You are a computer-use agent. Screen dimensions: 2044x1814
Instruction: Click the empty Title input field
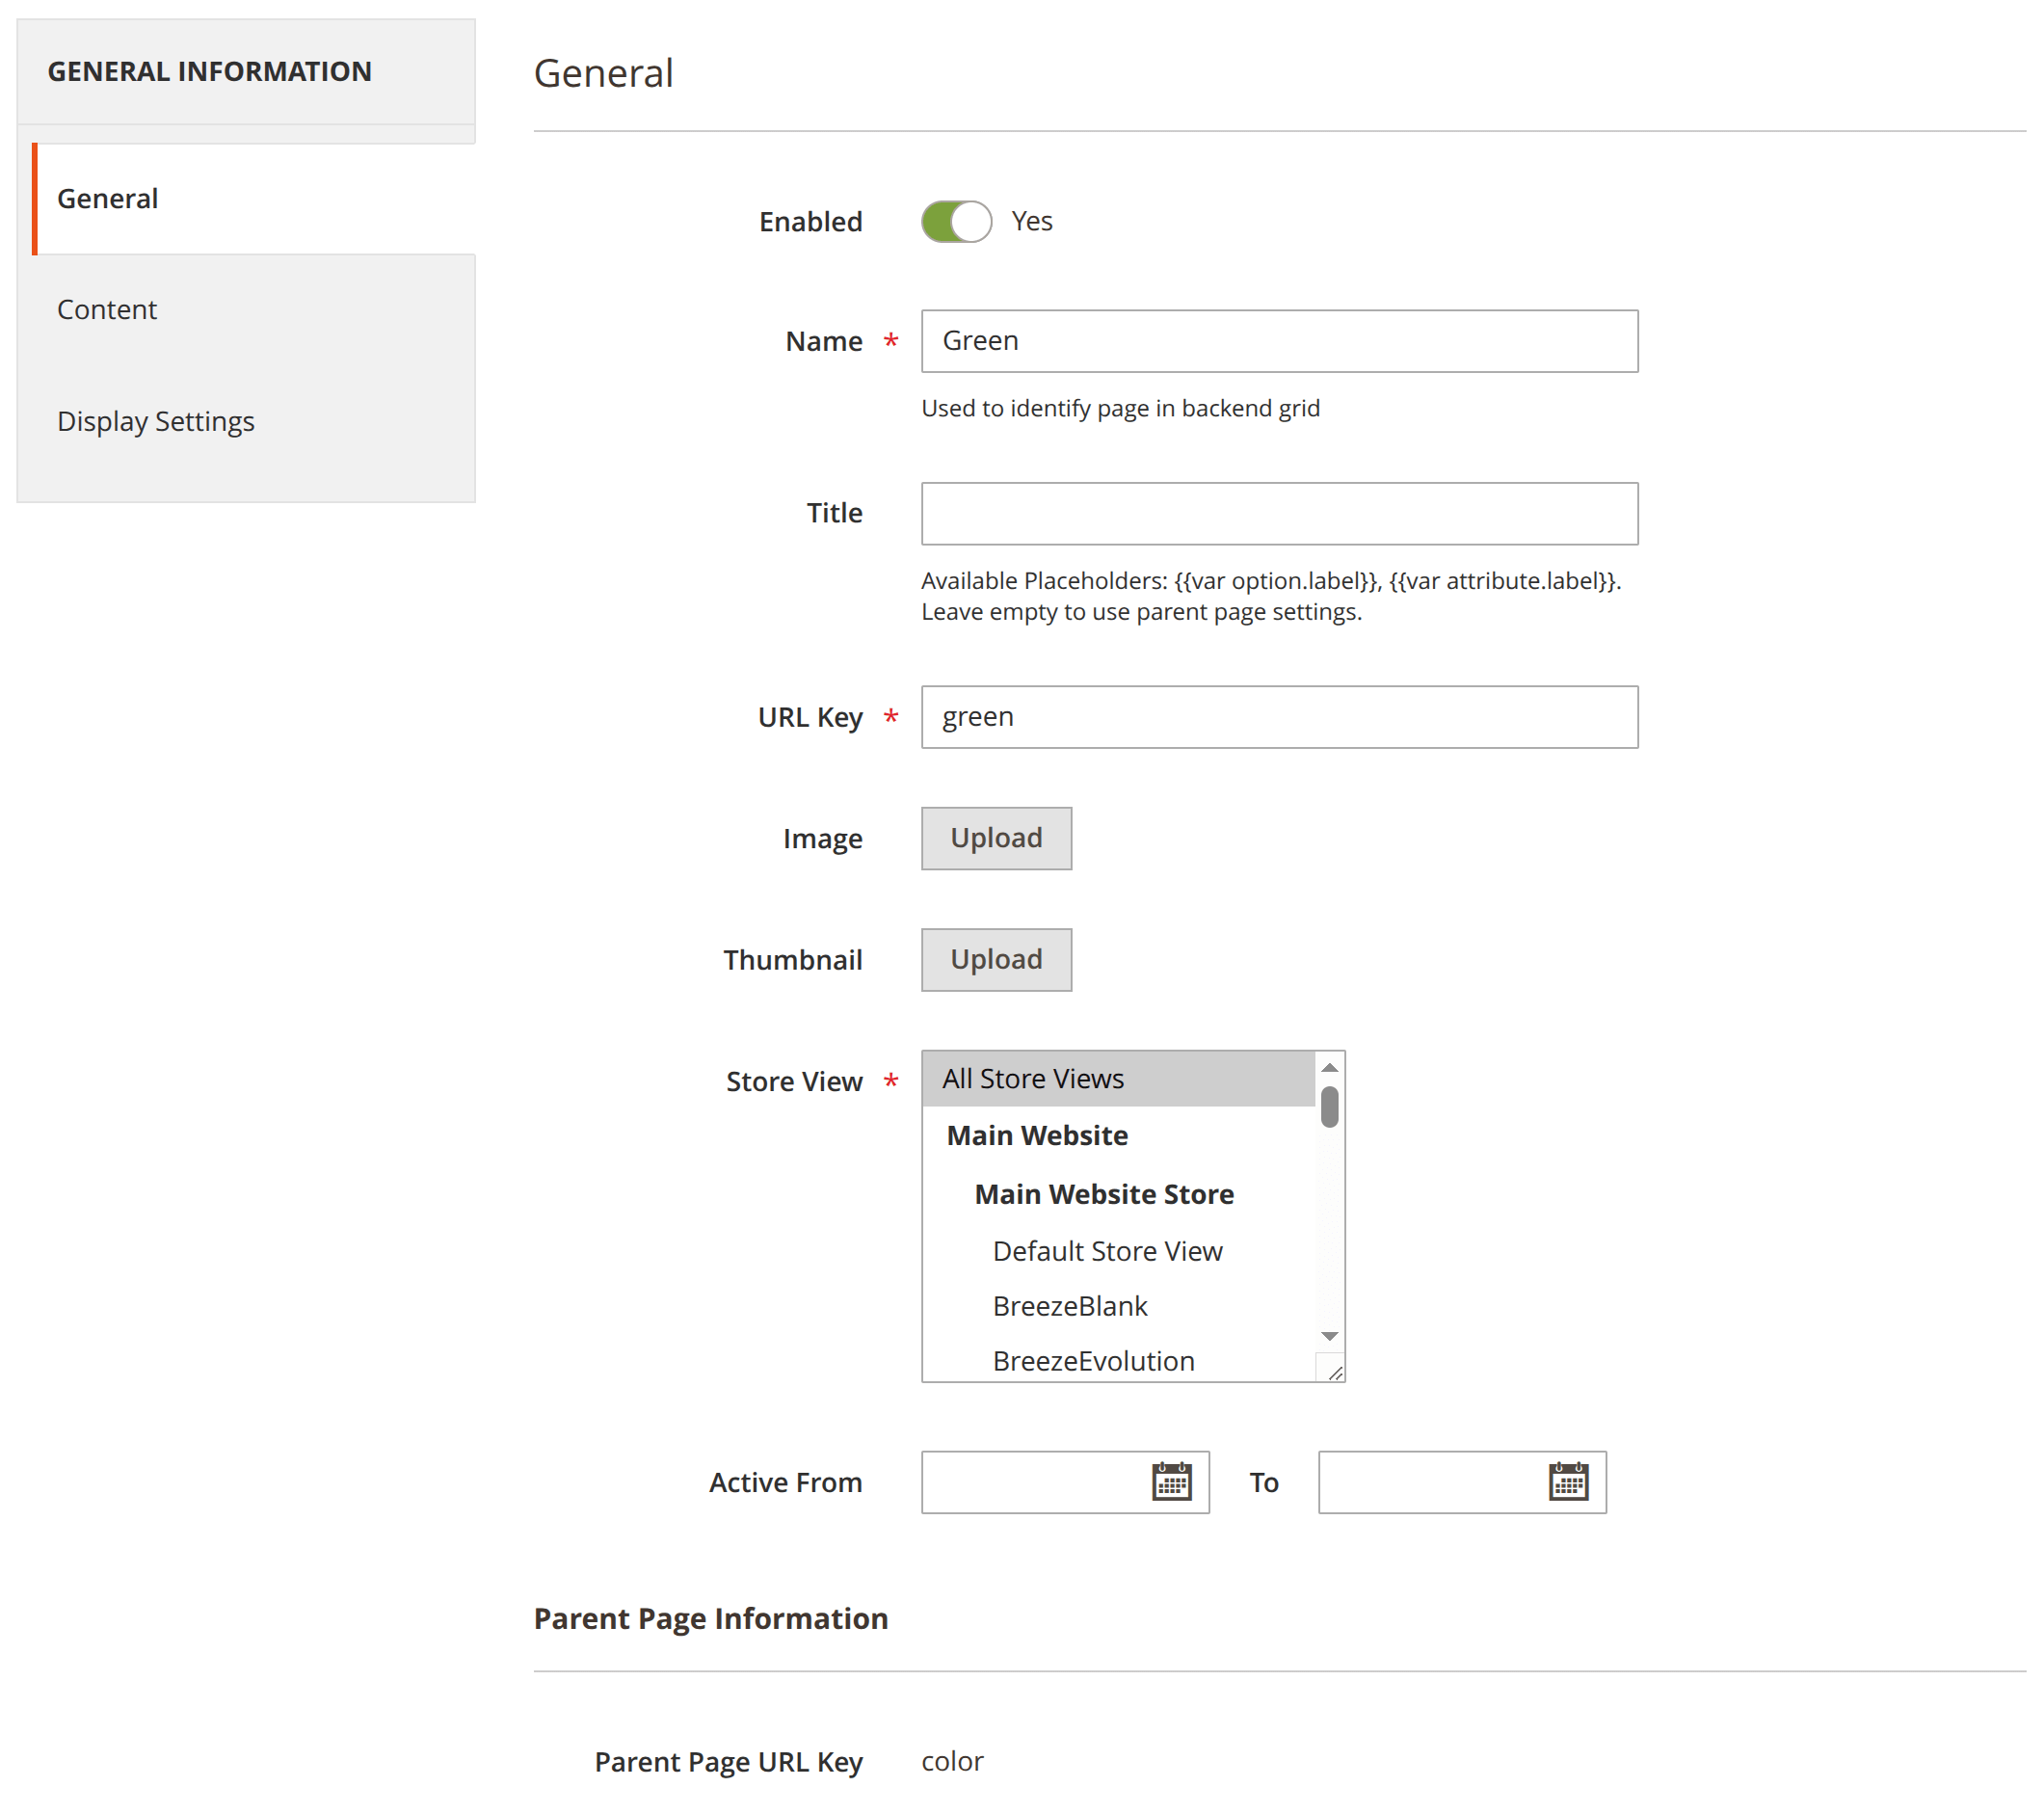pos(1279,513)
